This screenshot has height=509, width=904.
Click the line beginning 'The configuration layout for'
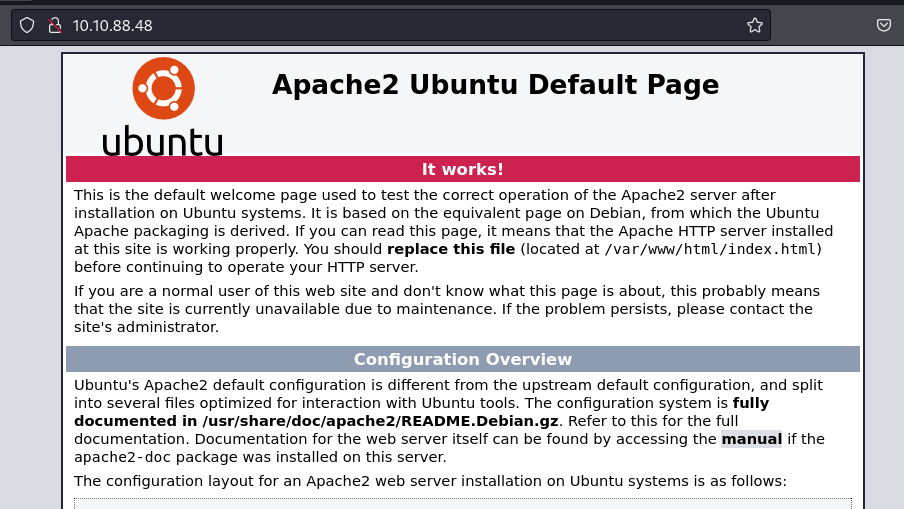(430, 481)
